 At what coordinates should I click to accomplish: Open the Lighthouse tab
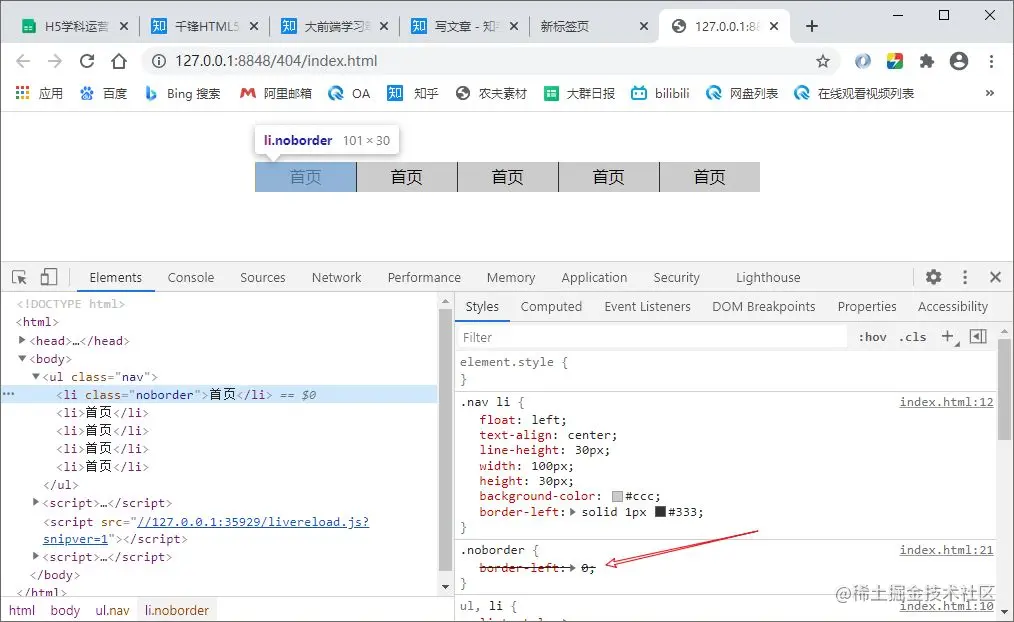768,277
